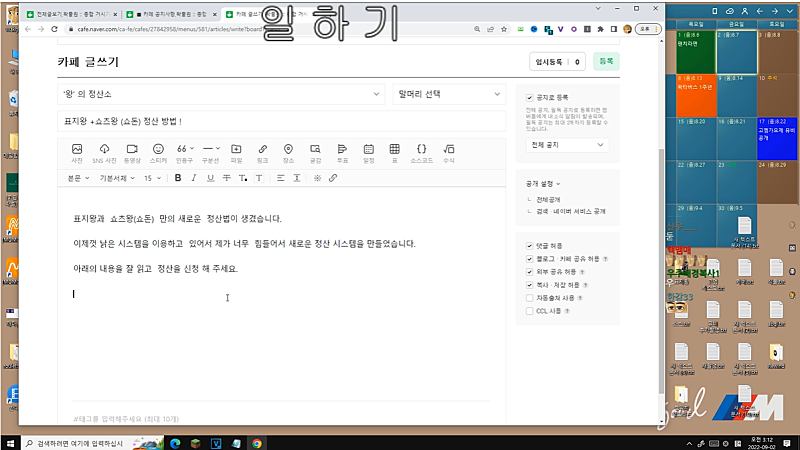
Task: Enable 자동출처 사용 checkbox
Action: (530, 297)
